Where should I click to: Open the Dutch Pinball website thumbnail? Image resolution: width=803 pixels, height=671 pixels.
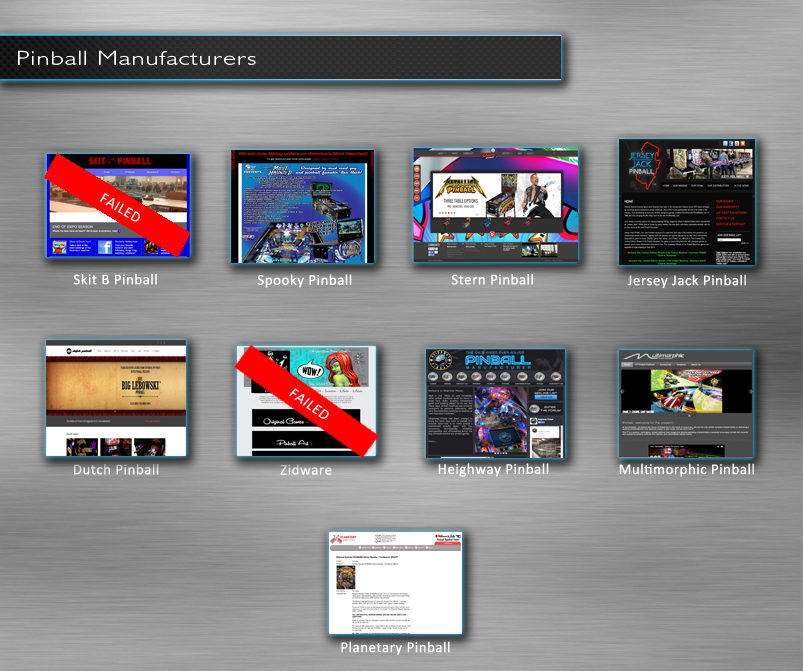[116, 398]
